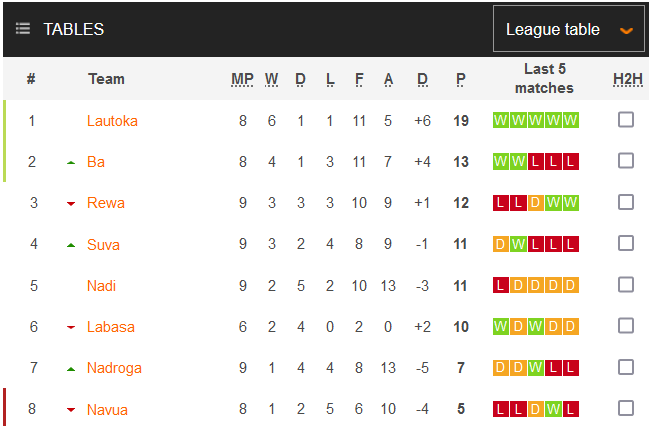The image size is (650, 426).
Task: Tick the H2H checkbox for Suva
Action: tap(626, 243)
